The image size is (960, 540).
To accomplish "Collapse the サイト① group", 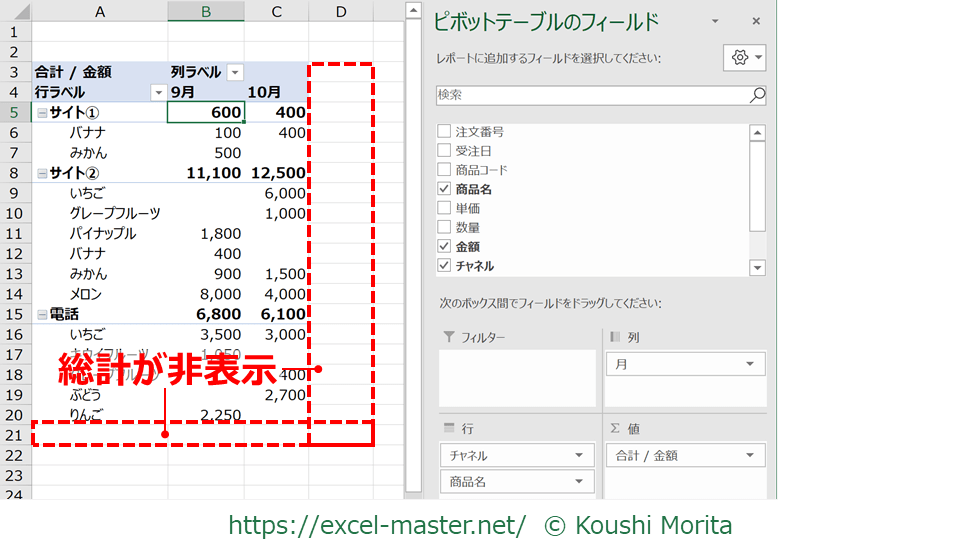I will 42,113.
